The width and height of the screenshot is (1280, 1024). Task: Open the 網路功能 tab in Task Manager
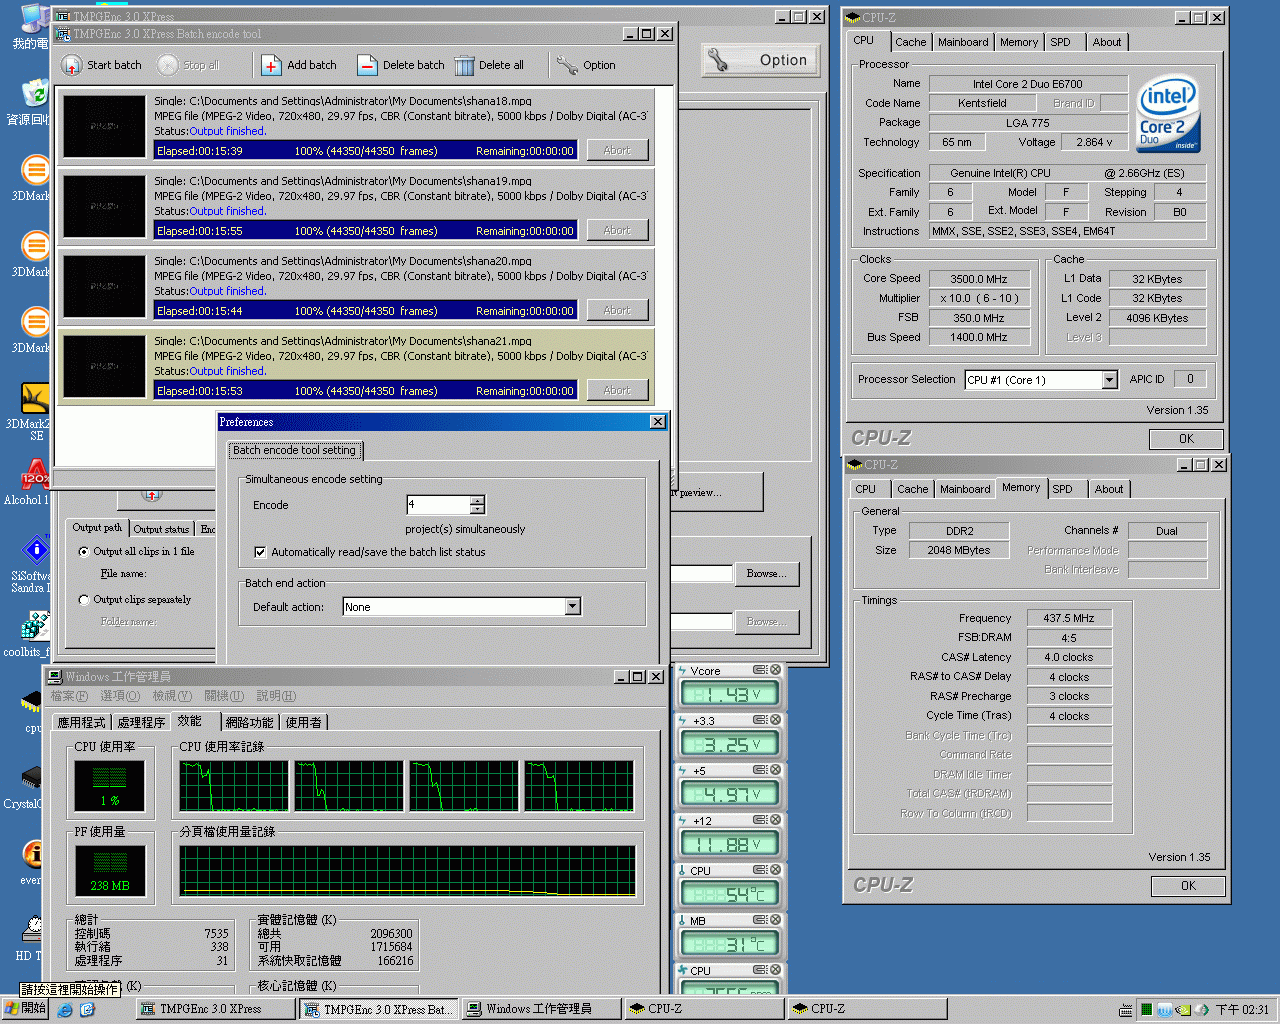pyautogui.click(x=249, y=722)
